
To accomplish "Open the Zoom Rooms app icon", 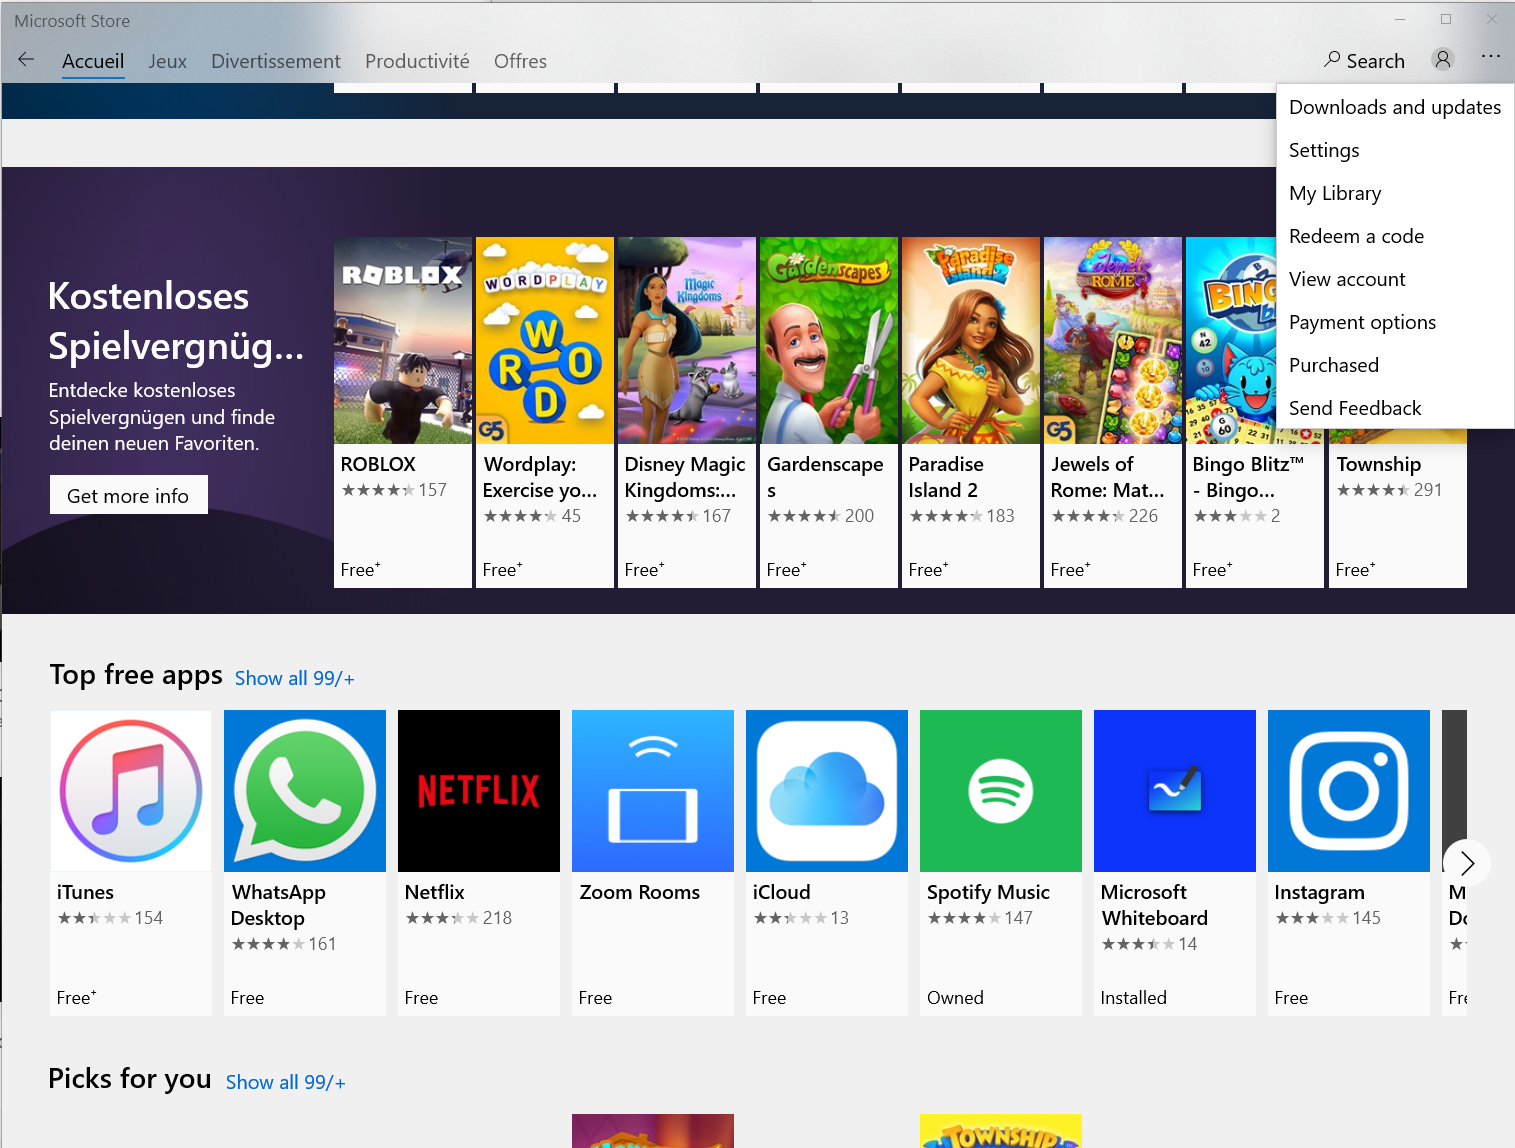I will (653, 791).
